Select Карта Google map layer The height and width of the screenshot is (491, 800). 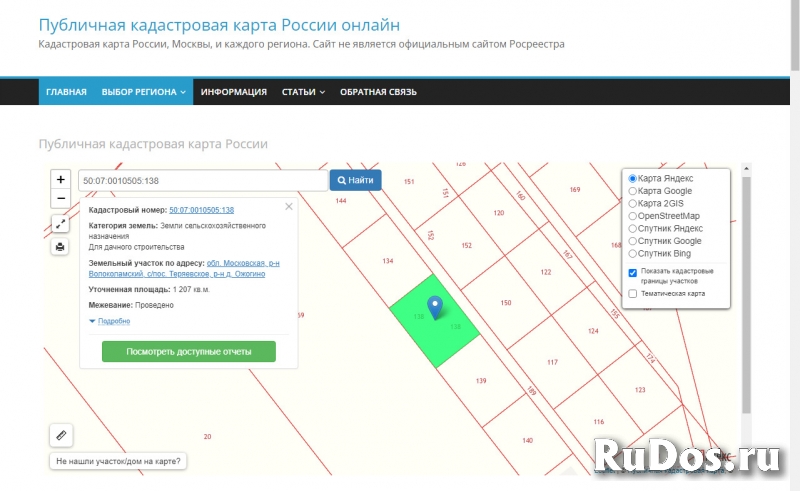click(x=632, y=191)
